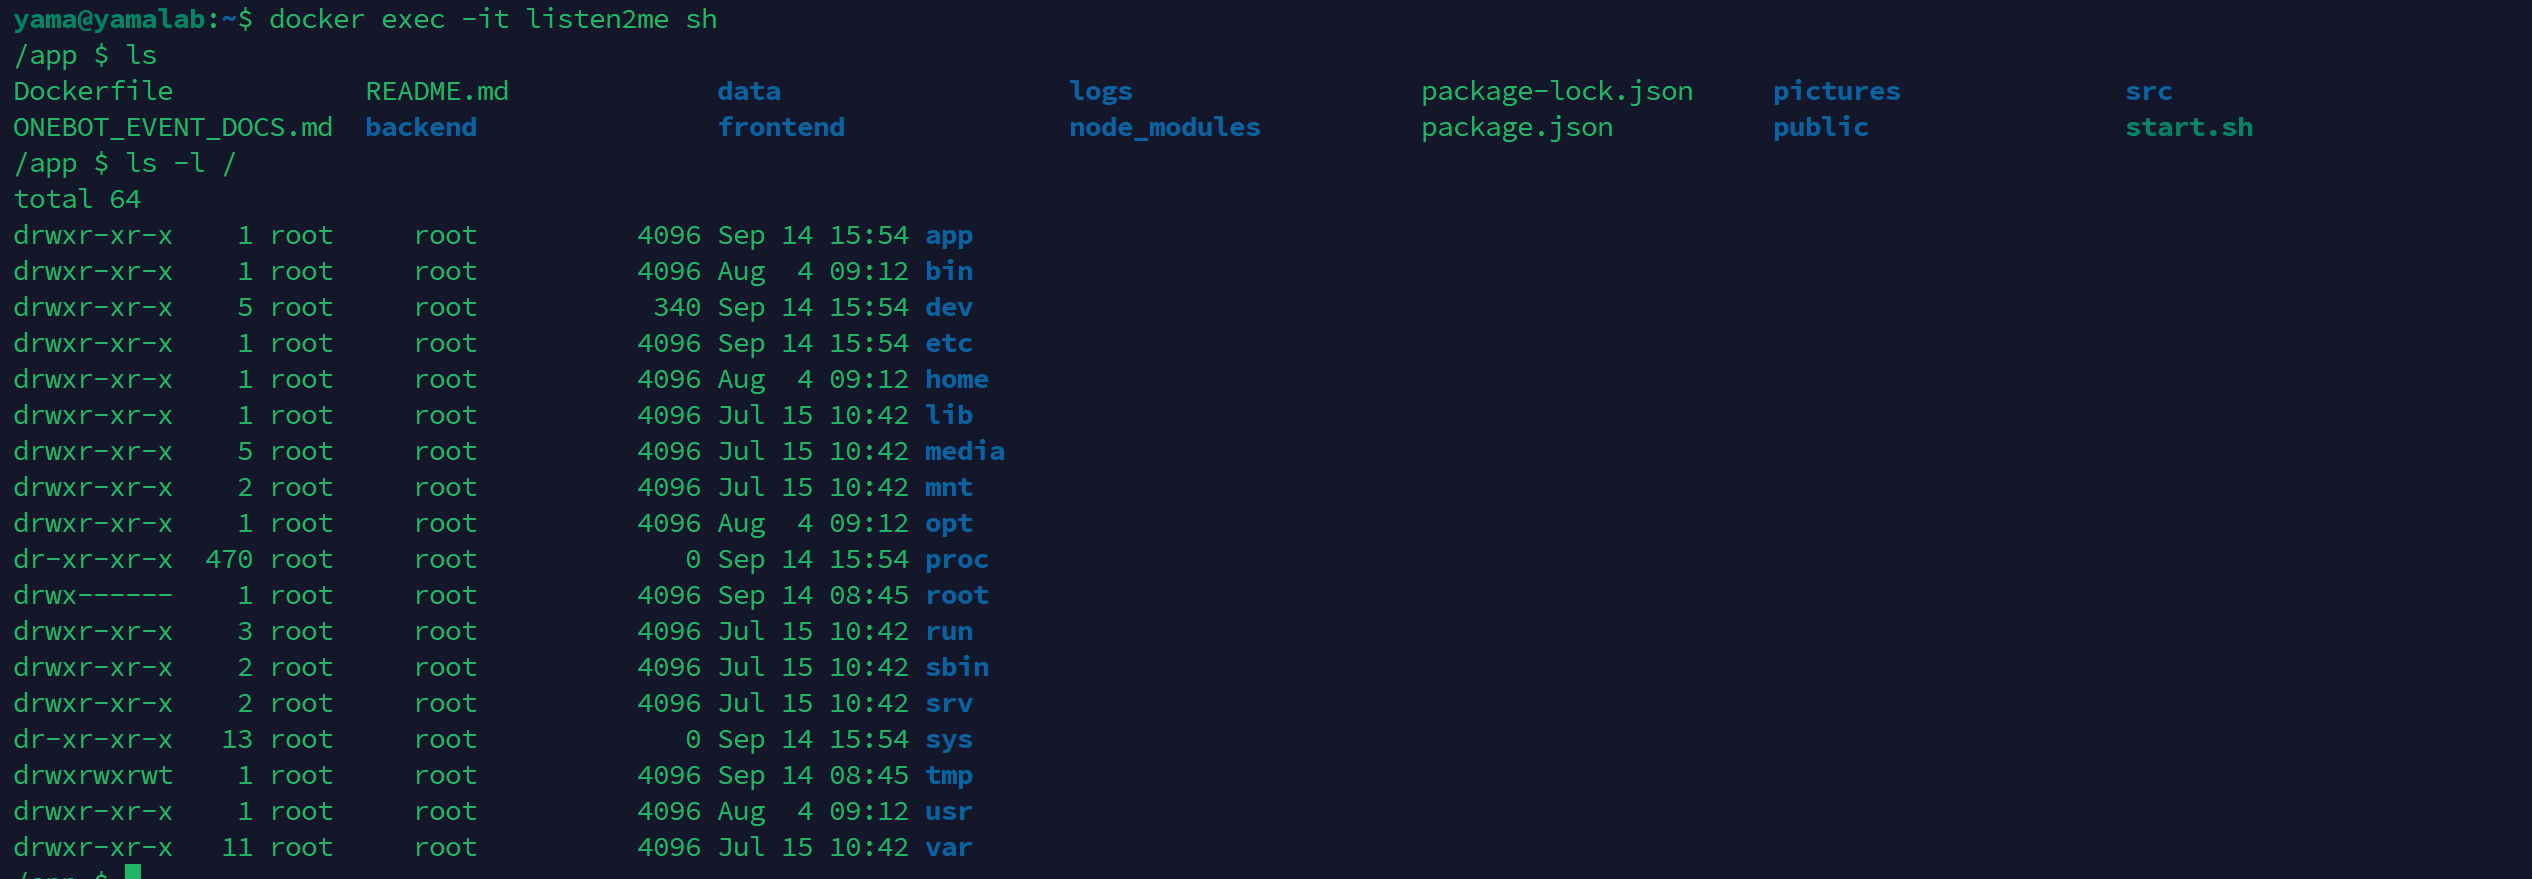Click the tmp directory name

coord(949,775)
